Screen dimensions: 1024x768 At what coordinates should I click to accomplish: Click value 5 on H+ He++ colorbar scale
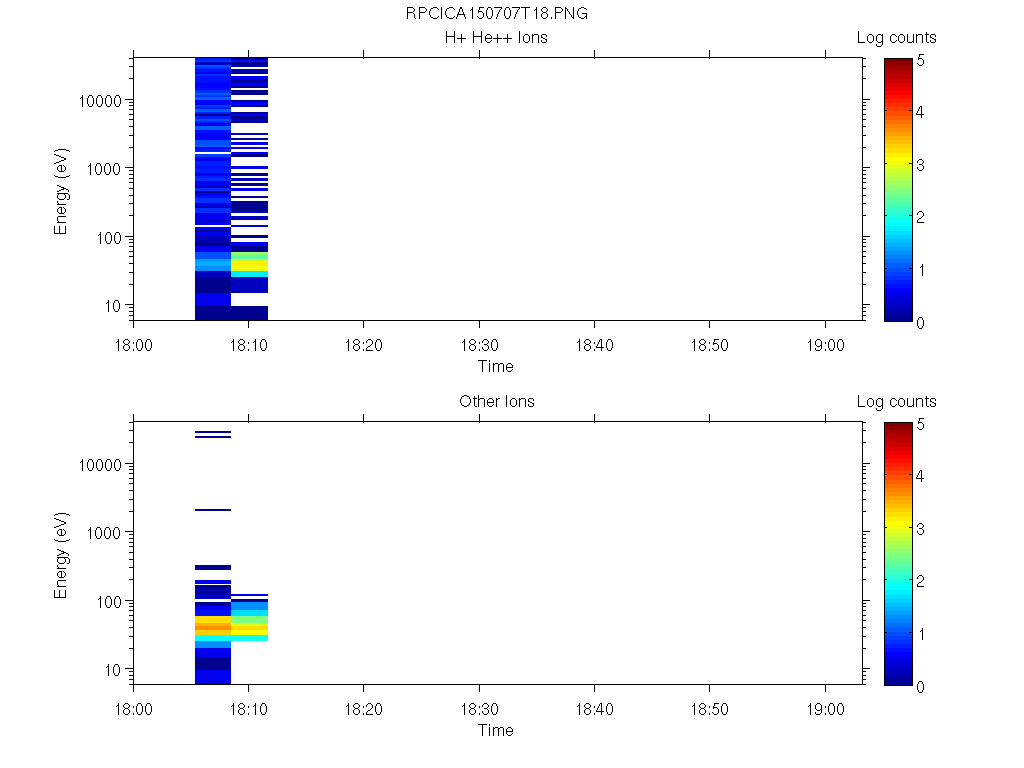[920, 60]
